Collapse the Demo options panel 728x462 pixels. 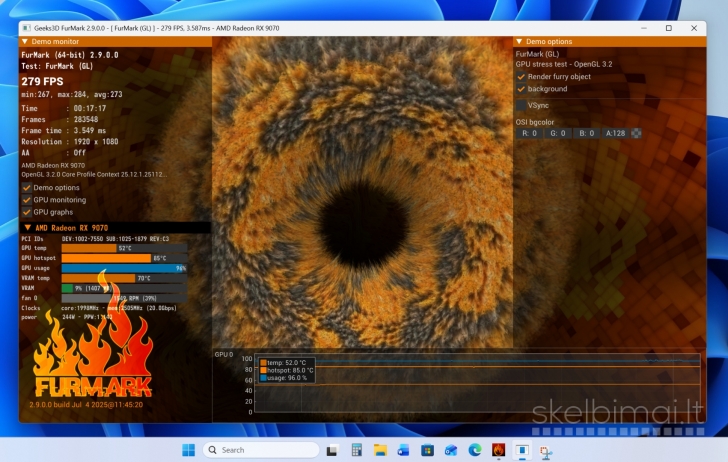coord(519,42)
